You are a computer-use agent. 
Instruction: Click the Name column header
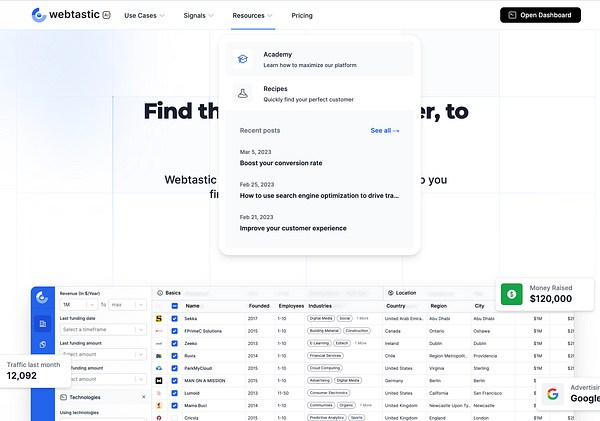[192, 306]
